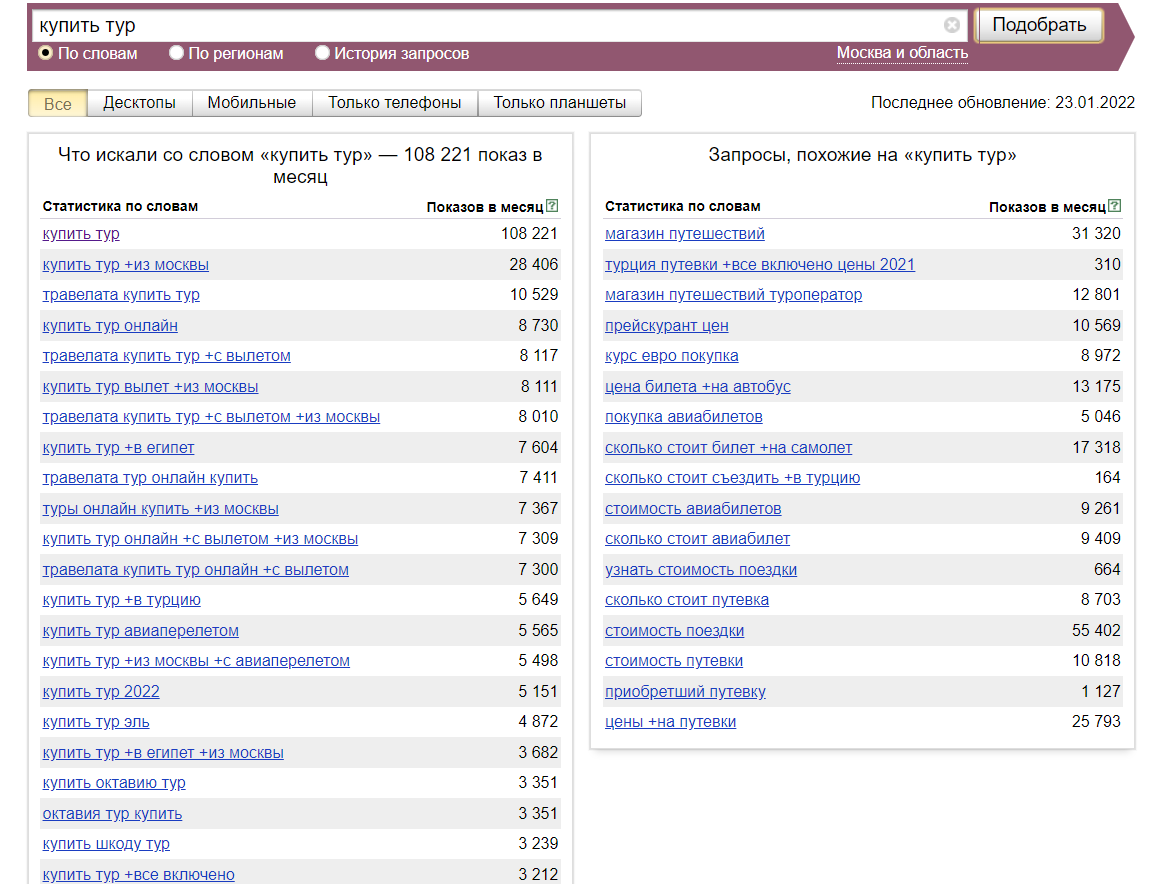Viewport: 1156px width, 884px height.
Task: Open 'сколько стоит путевка' link
Action: tap(687, 601)
